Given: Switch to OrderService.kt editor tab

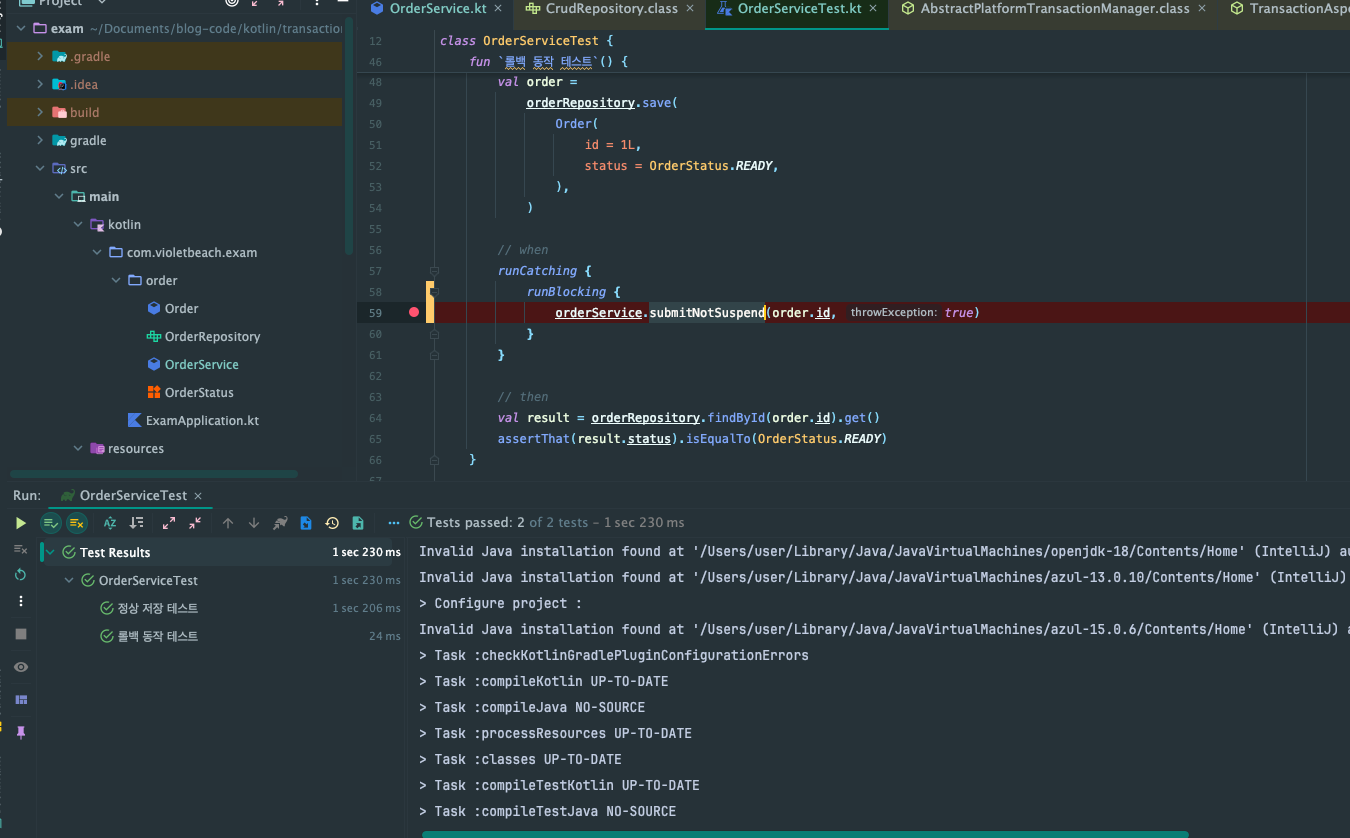Looking at the screenshot, I should click(438, 9).
